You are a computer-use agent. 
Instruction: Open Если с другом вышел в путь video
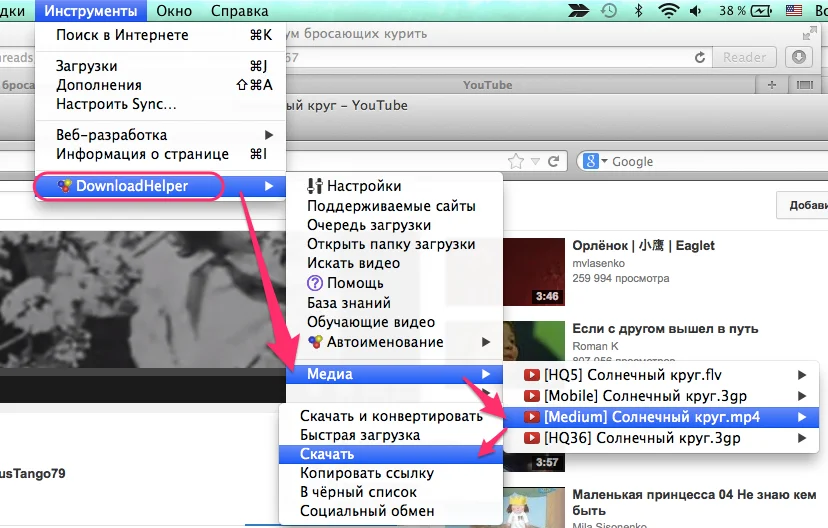pyautogui.click(x=665, y=328)
